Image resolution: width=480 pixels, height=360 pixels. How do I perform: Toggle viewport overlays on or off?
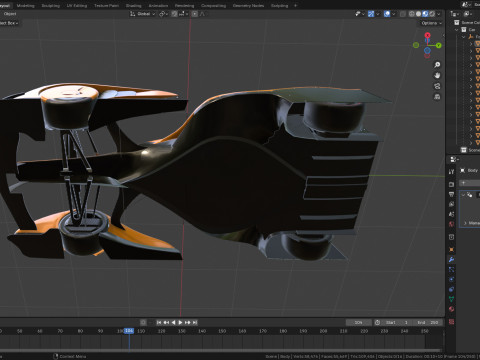387,14
